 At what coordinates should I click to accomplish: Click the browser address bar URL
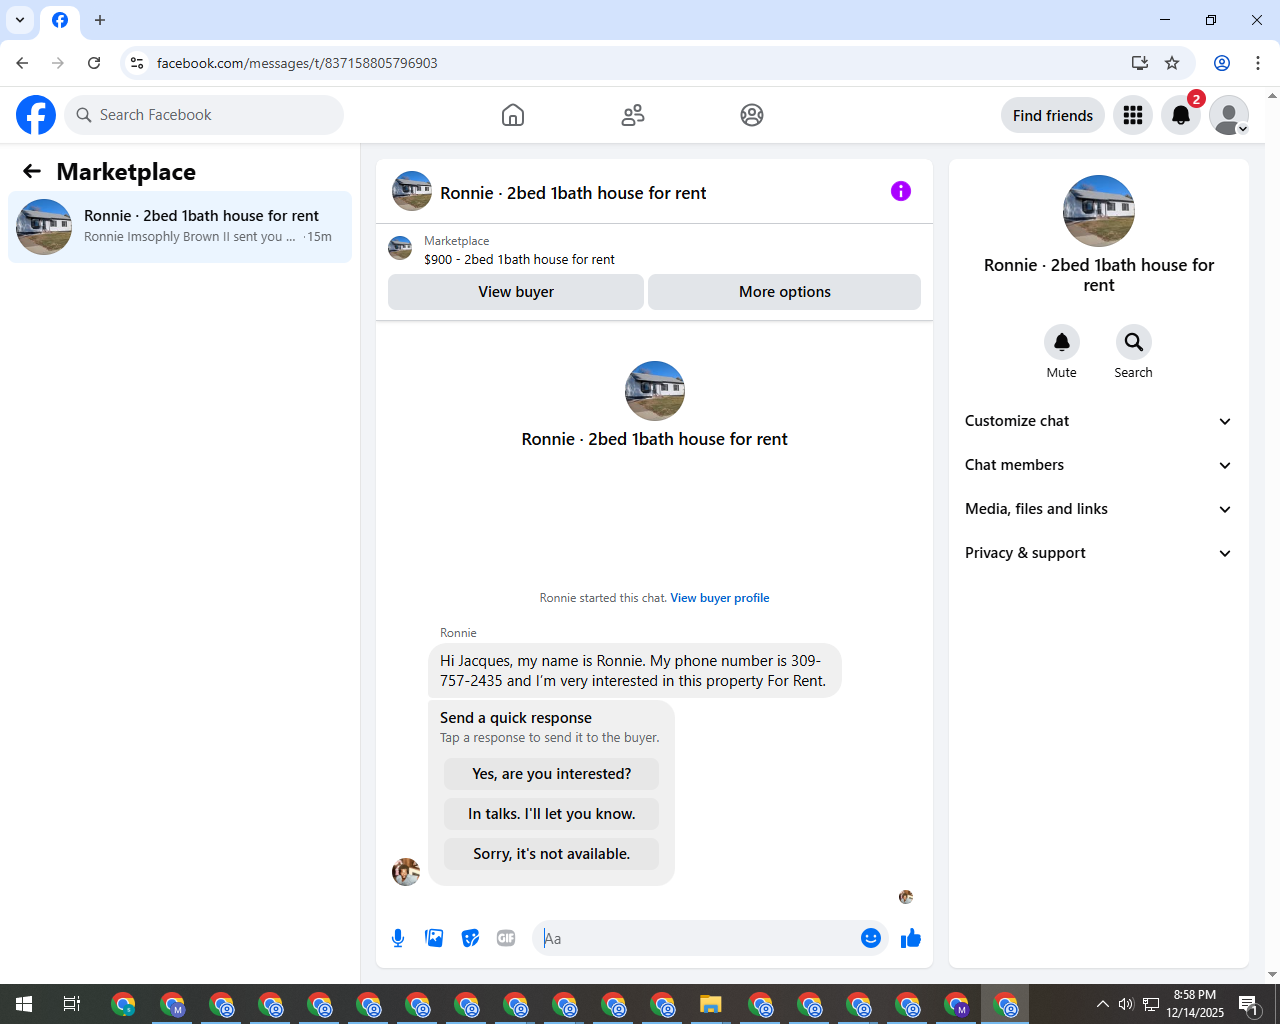click(x=297, y=63)
